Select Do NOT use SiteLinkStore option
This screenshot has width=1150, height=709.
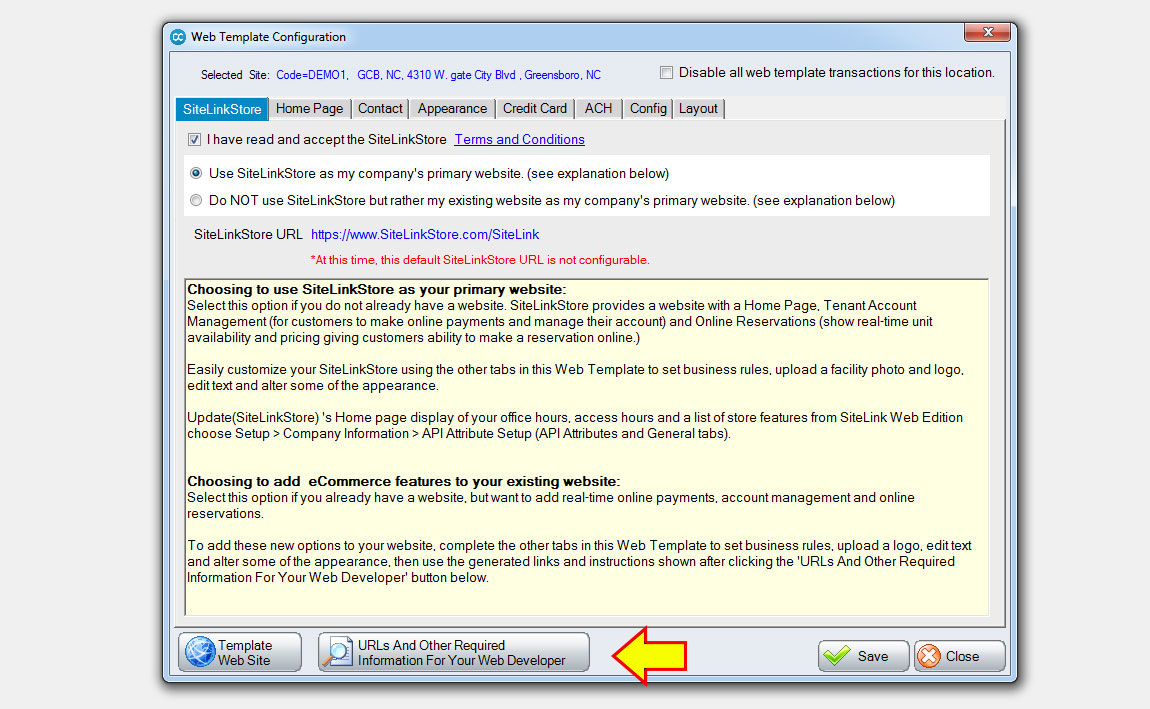click(196, 200)
